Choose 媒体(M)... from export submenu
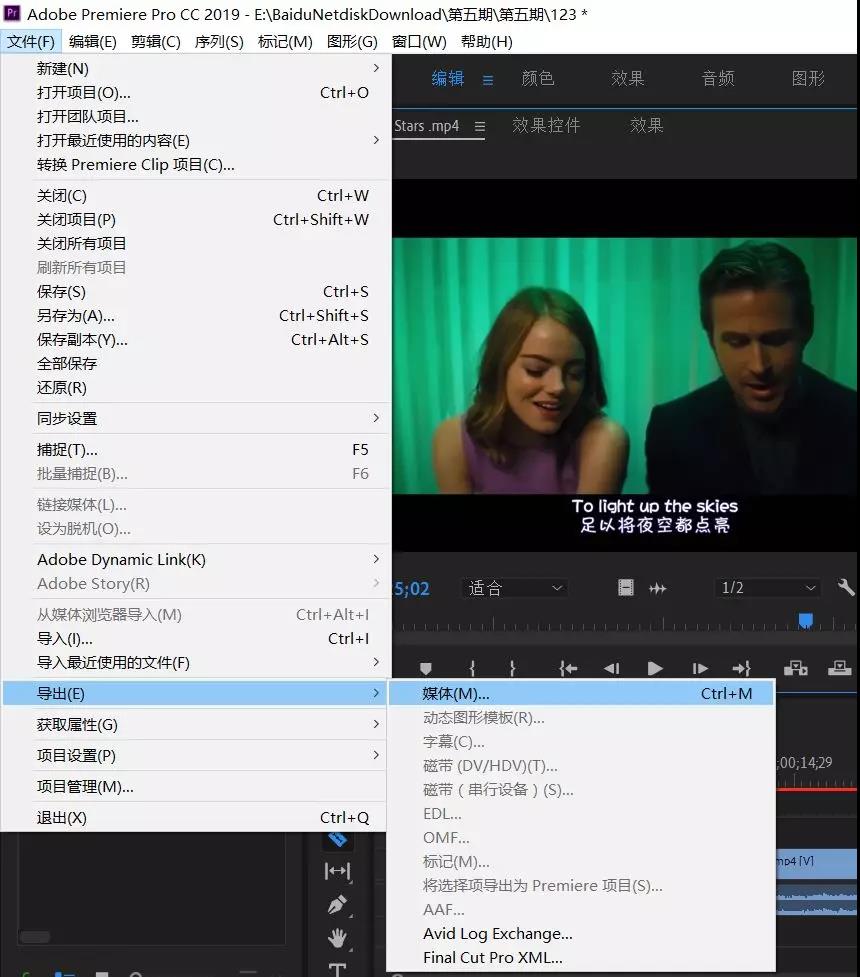This screenshot has width=860, height=977. [x=581, y=693]
